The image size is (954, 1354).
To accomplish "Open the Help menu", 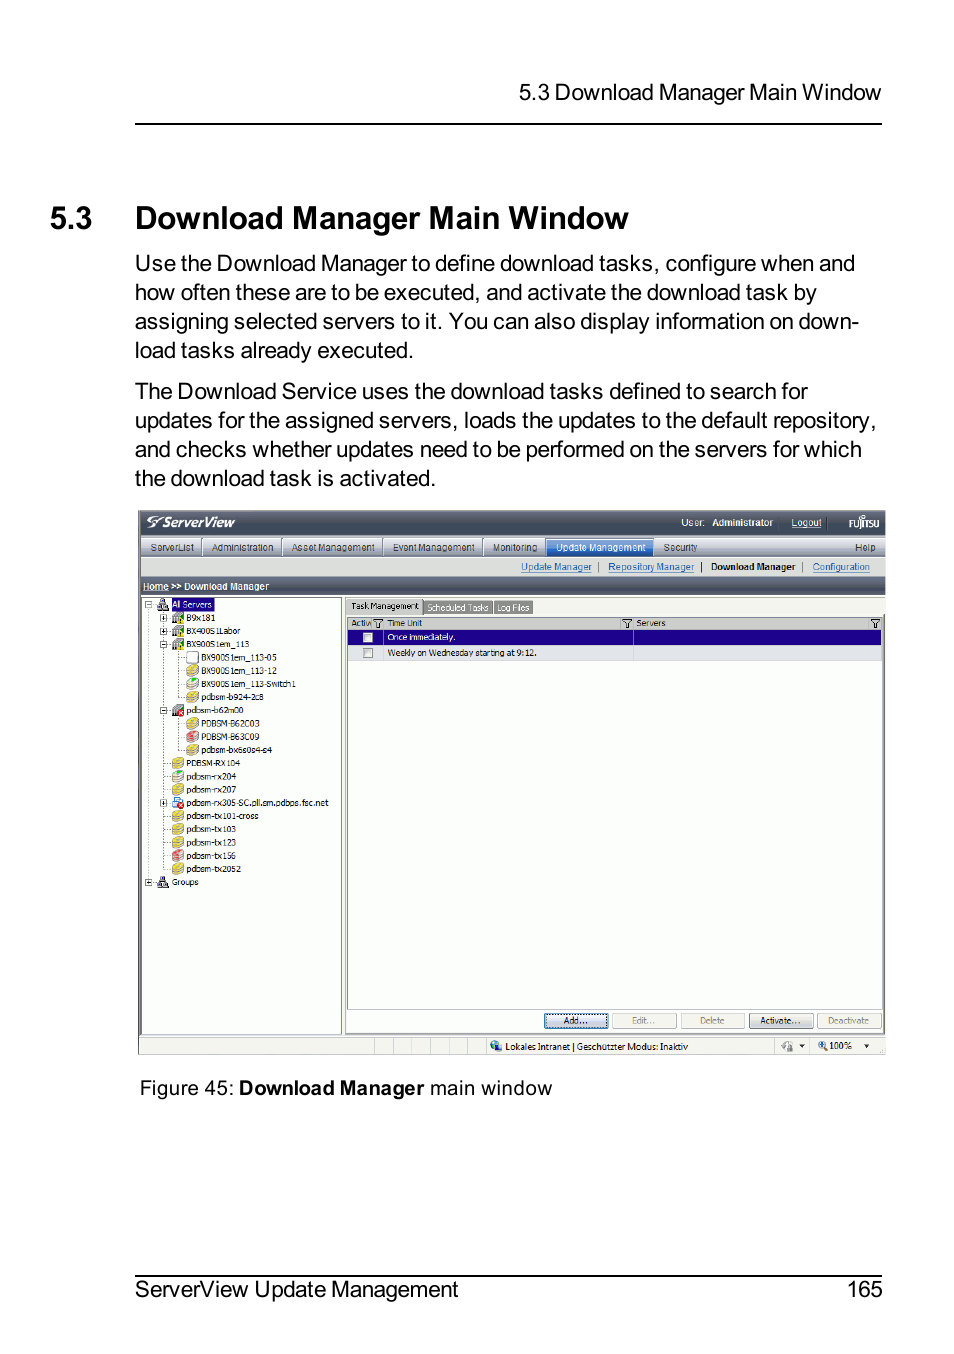I will coord(865,547).
